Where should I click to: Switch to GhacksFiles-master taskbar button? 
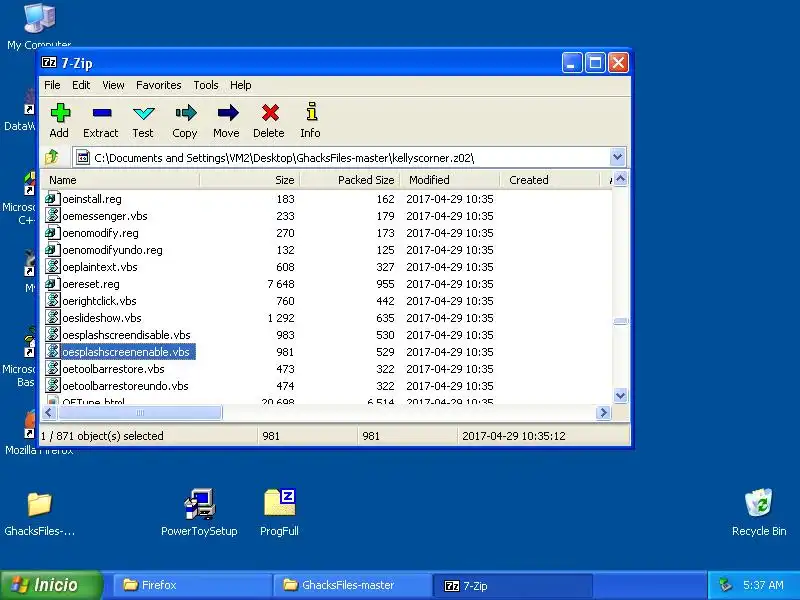point(353,585)
